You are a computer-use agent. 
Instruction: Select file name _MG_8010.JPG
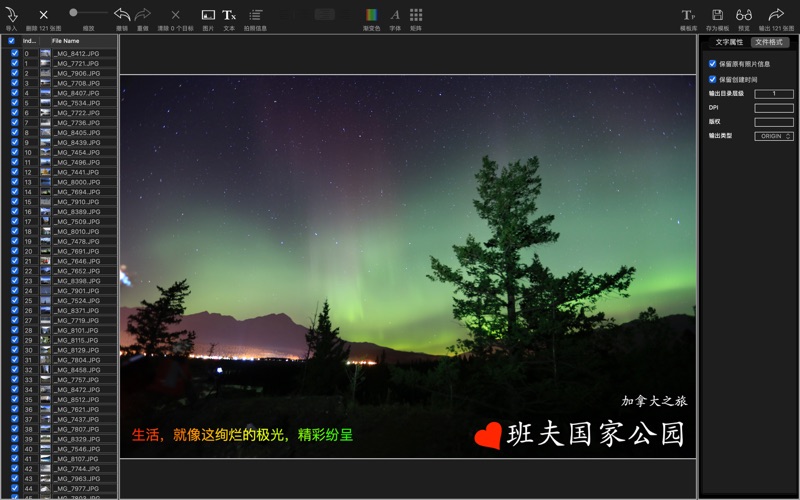coord(77,231)
